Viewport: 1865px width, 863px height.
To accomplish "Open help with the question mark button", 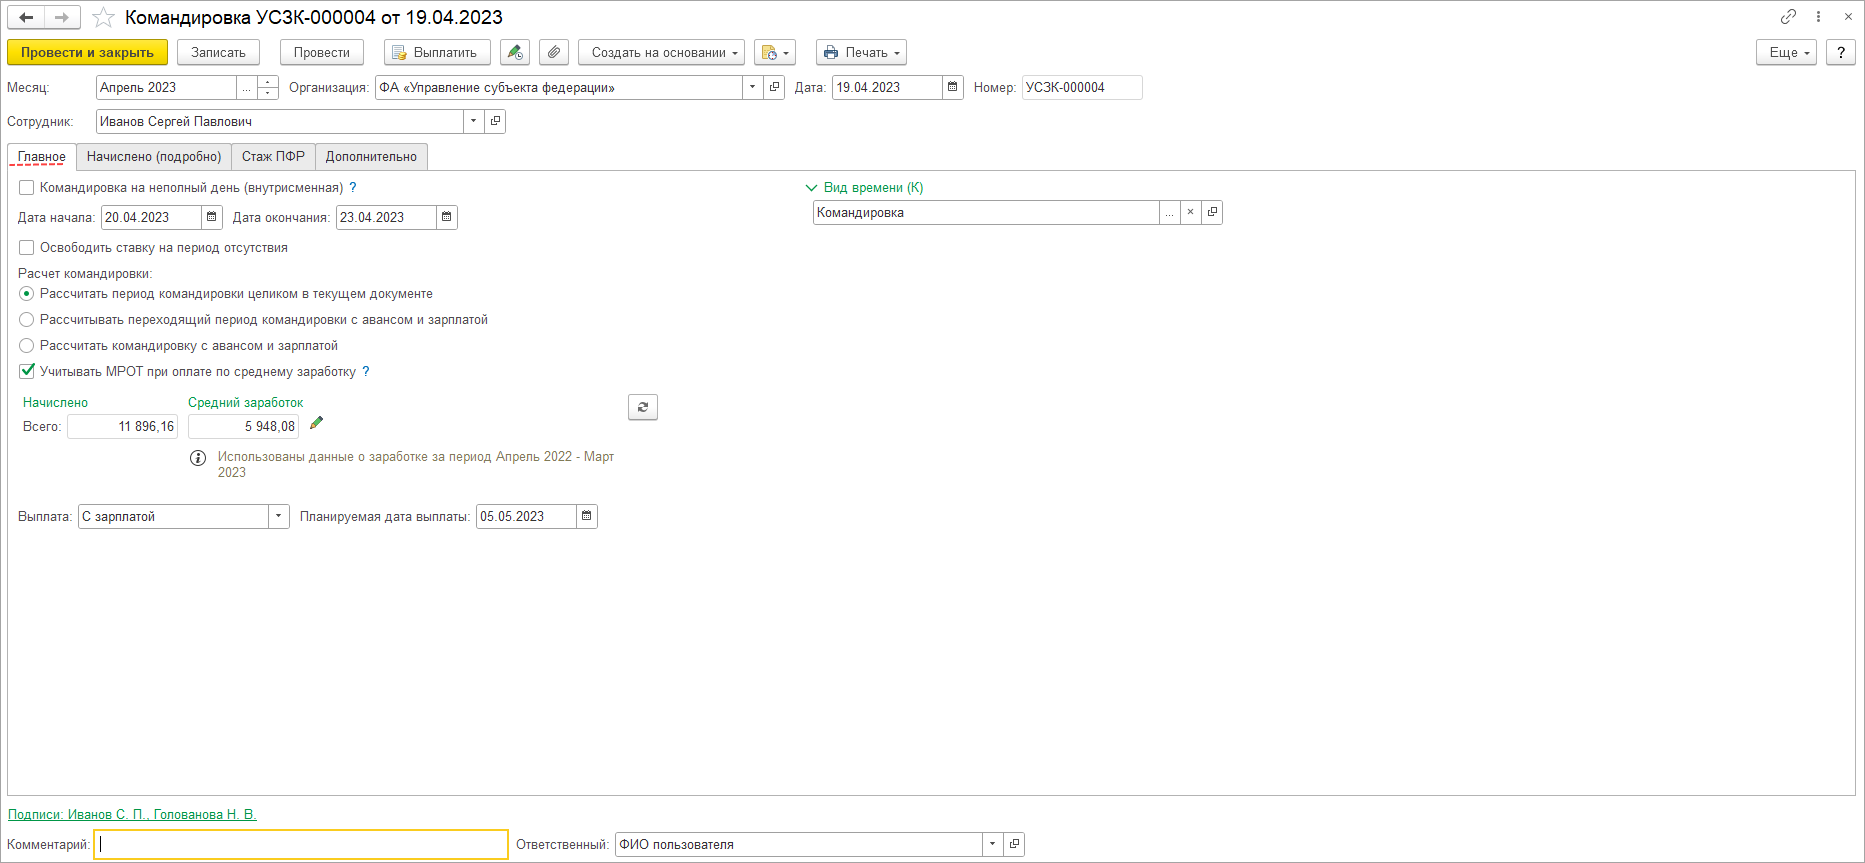I will tap(1841, 52).
